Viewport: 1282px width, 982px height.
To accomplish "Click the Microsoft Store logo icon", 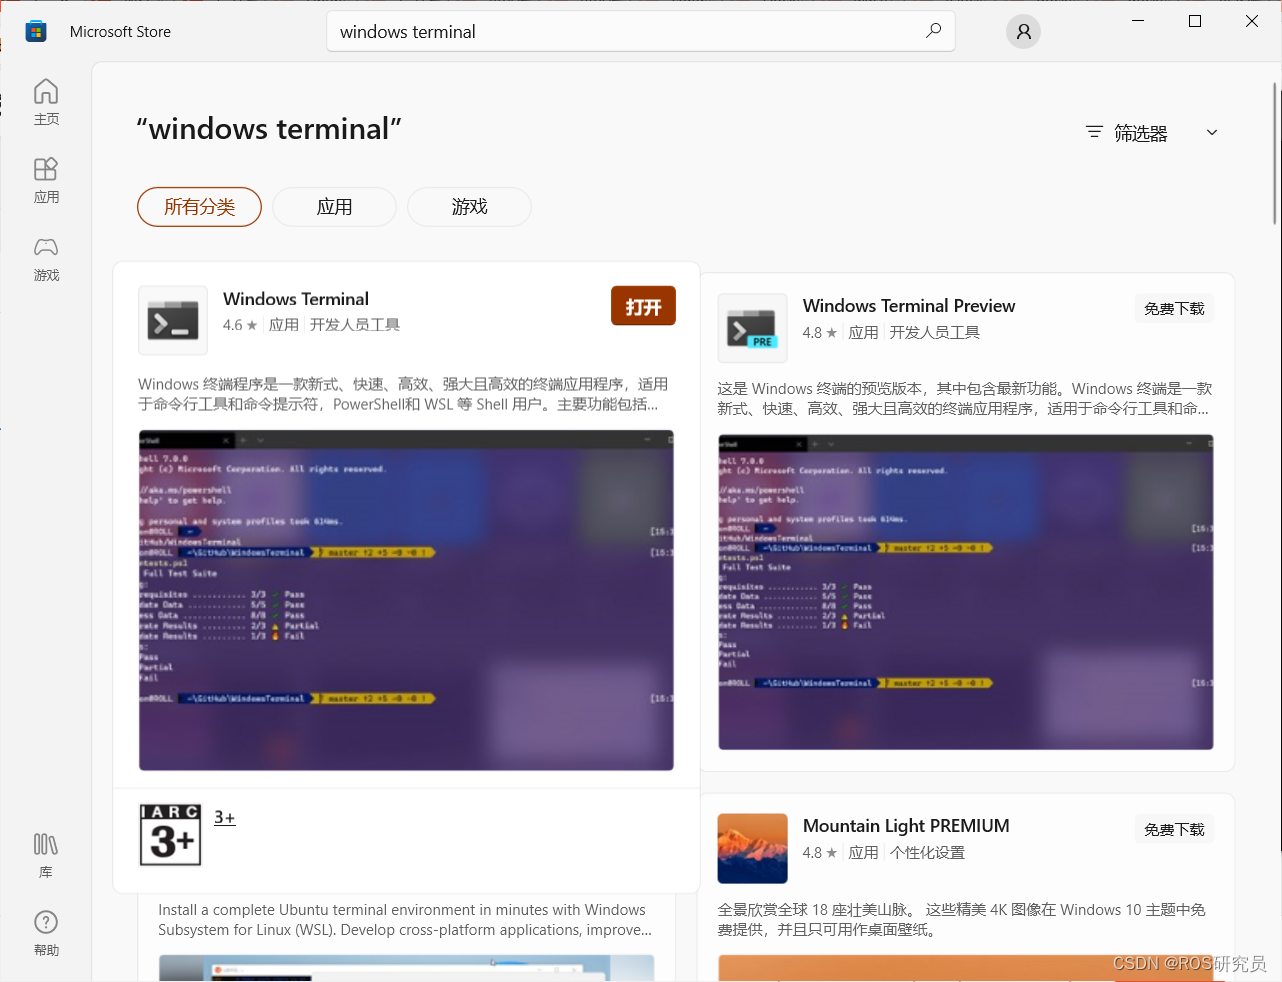I will pyautogui.click(x=36, y=31).
